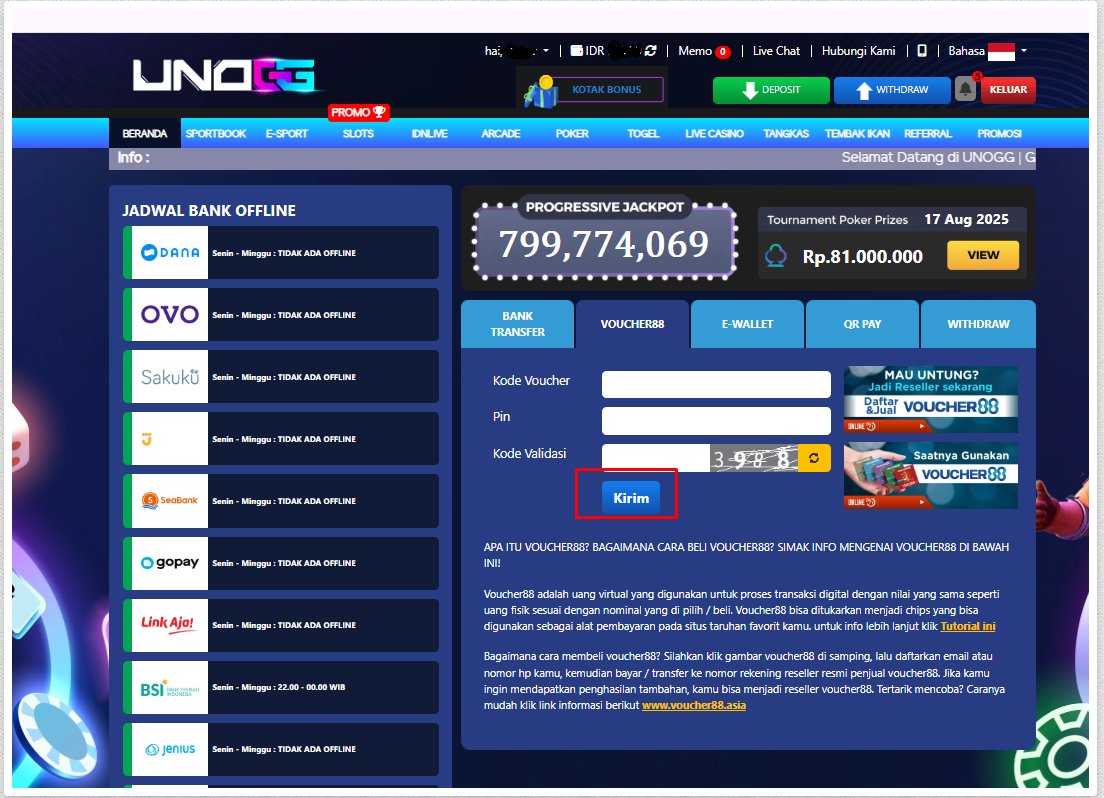Click the Indonesian flag language icon
Image resolution: width=1104 pixels, height=798 pixels.
click(1001, 51)
